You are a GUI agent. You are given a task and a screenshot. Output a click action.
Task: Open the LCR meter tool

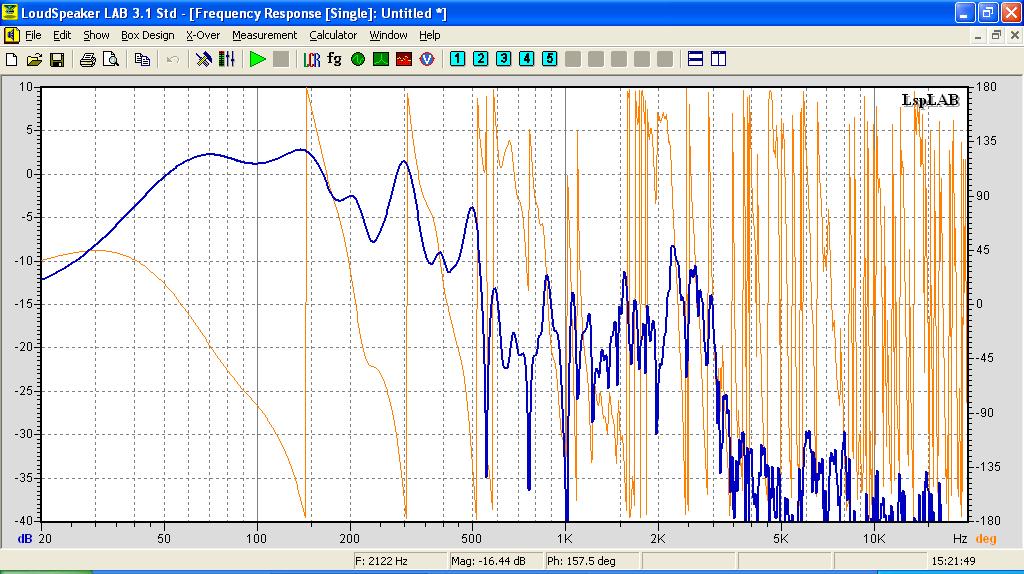point(312,59)
